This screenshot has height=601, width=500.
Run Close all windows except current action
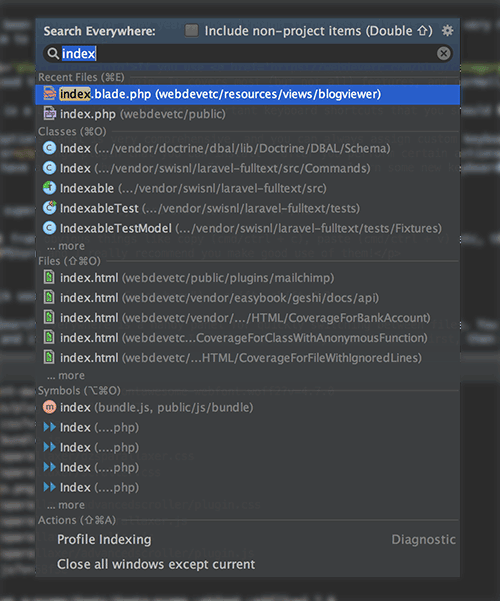click(248, 564)
